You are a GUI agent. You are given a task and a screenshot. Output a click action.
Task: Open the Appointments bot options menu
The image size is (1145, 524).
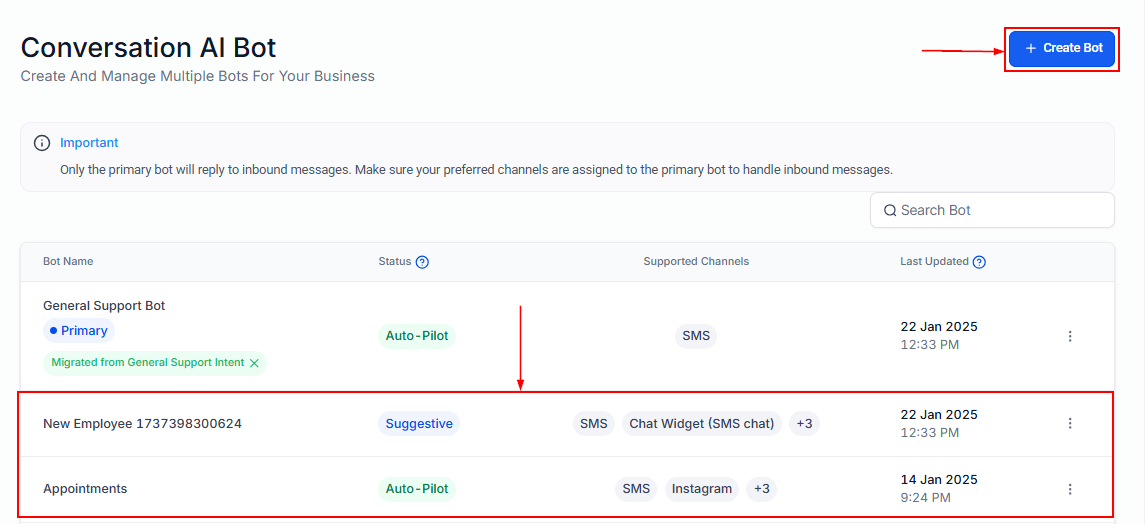tap(1070, 489)
